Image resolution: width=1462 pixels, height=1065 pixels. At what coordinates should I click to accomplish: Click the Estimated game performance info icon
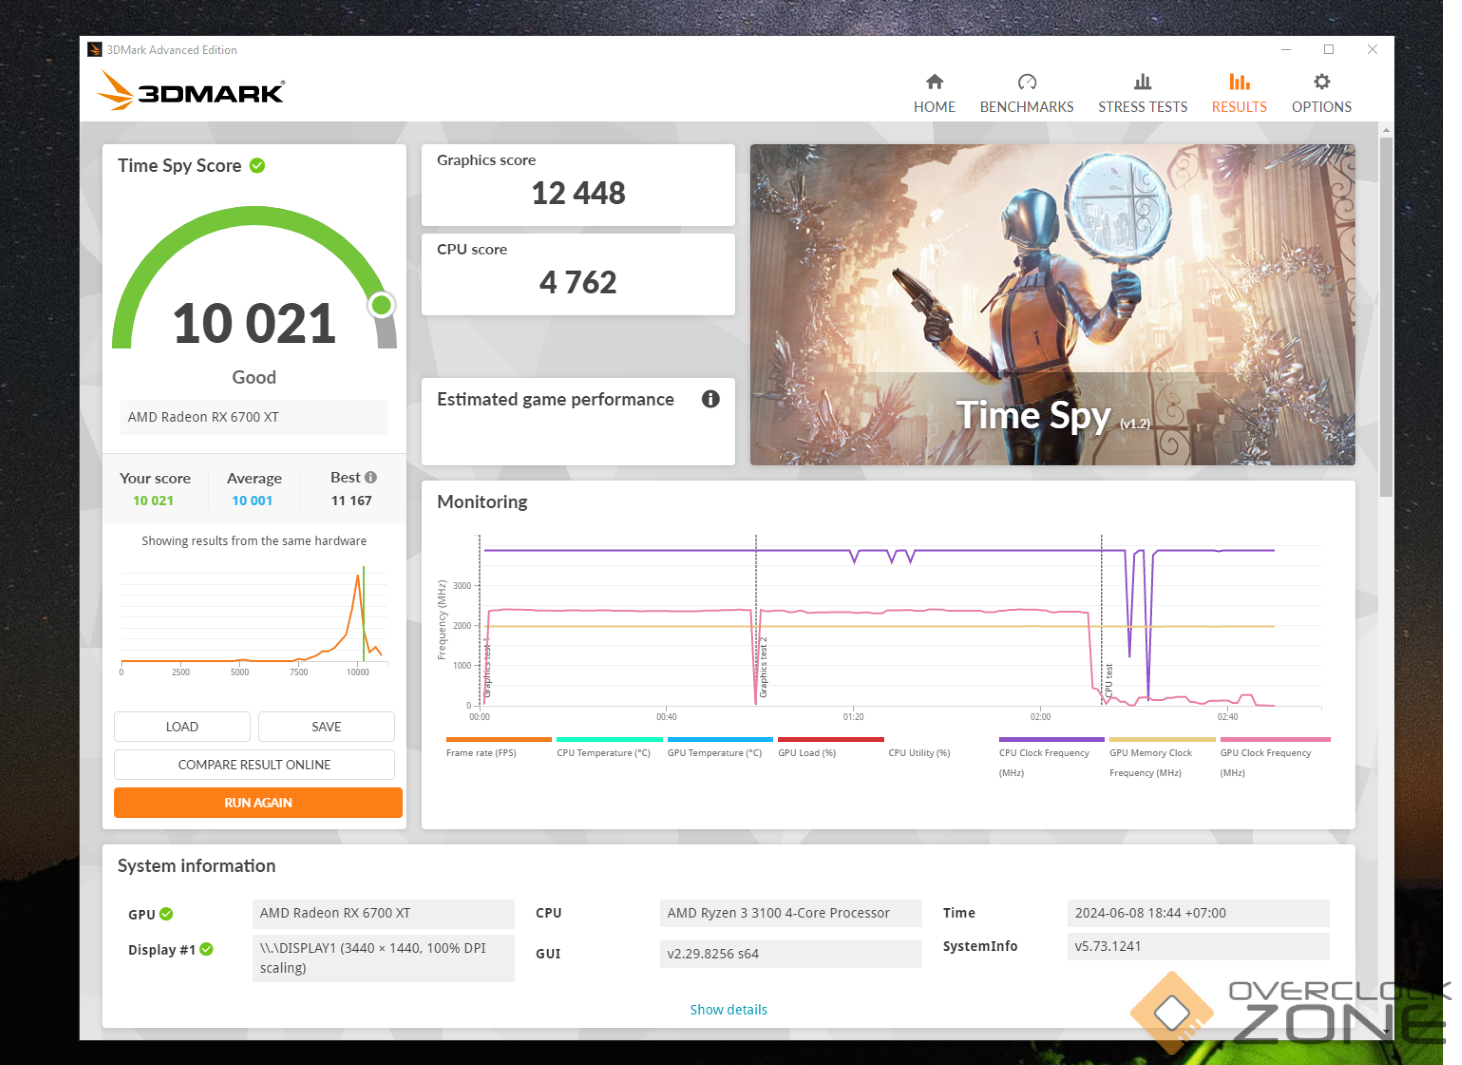point(710,399)
